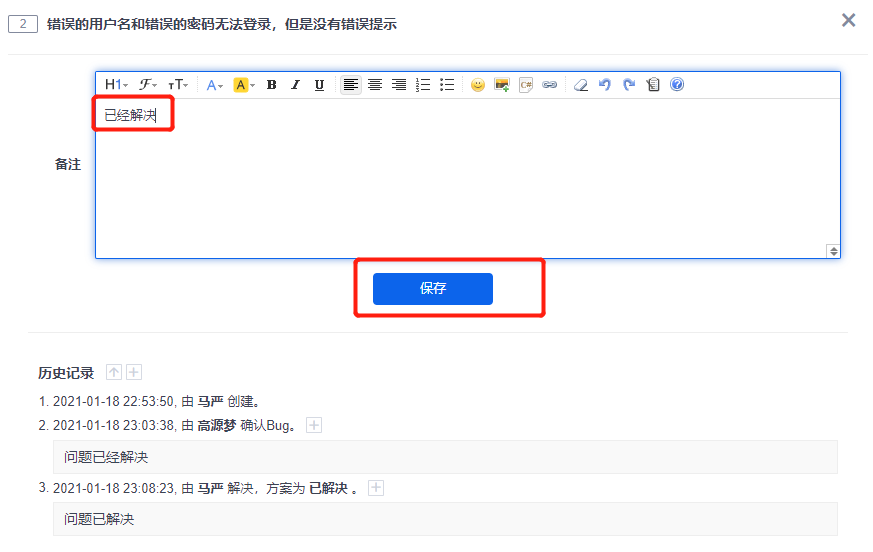Underline the selected text
Image resolution: width=873 pixels, height=552 pixels.
point(319,85)
